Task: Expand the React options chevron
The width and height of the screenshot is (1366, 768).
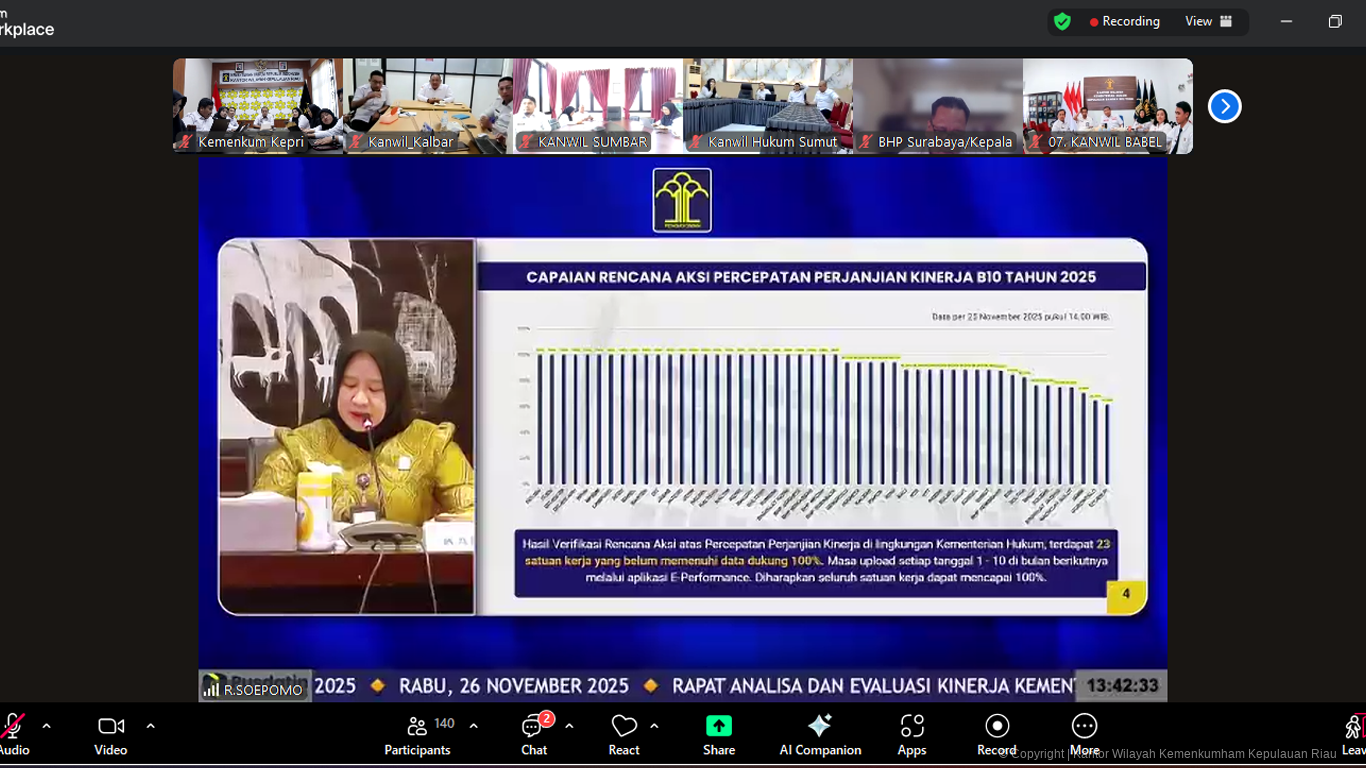Action: pos(654,726)
